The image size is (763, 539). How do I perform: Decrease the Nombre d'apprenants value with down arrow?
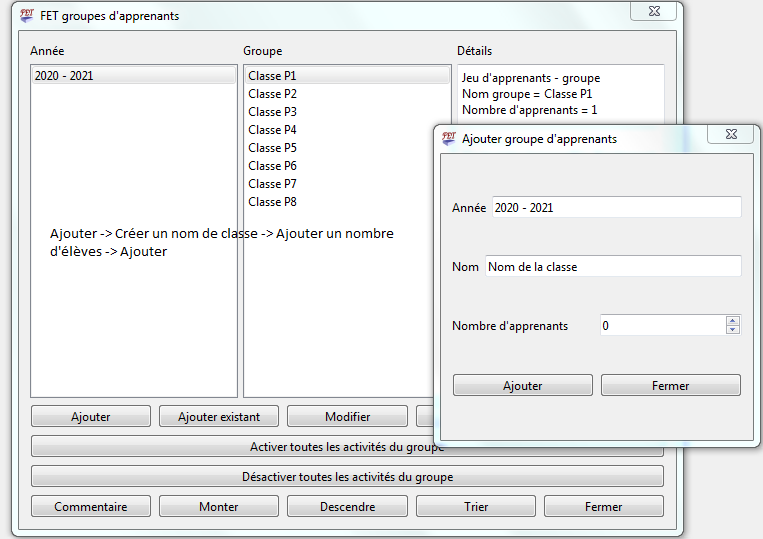(732, 330)
